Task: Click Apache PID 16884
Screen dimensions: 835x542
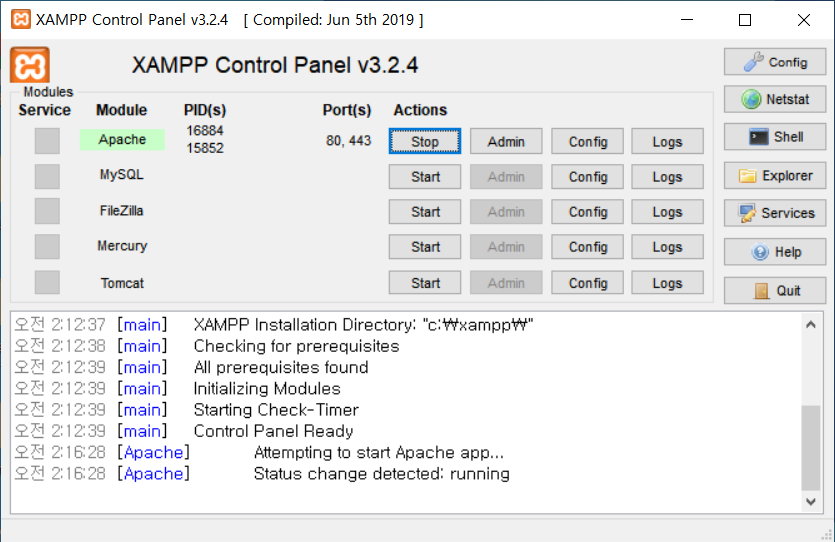Action: [x=204, y=130]
